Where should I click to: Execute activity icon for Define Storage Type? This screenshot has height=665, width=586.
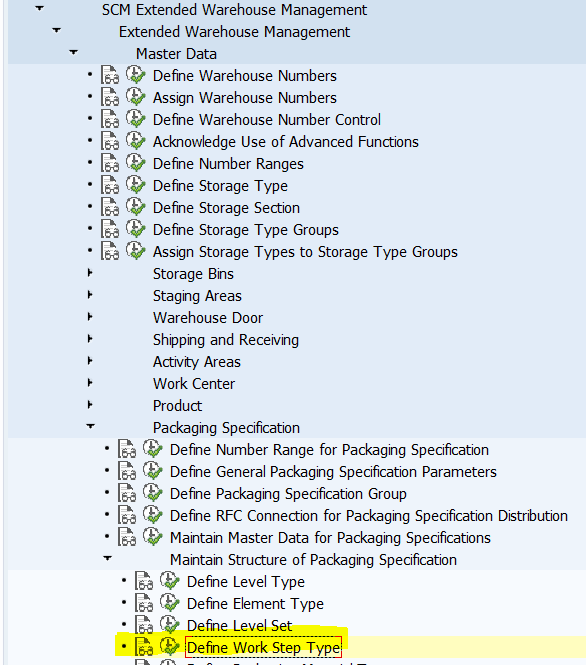click(136, 185)
